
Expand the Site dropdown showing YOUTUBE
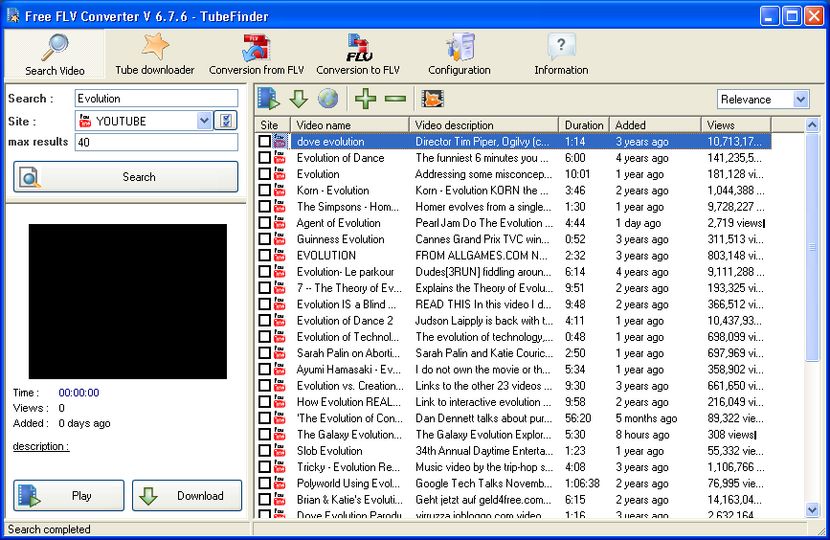tap(204, 121)
